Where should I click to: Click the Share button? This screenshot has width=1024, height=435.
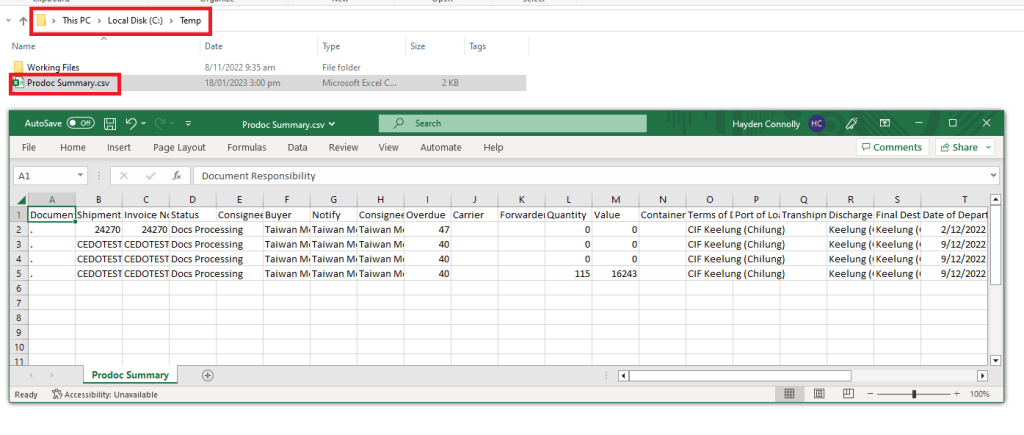click(x=965, y=148)
